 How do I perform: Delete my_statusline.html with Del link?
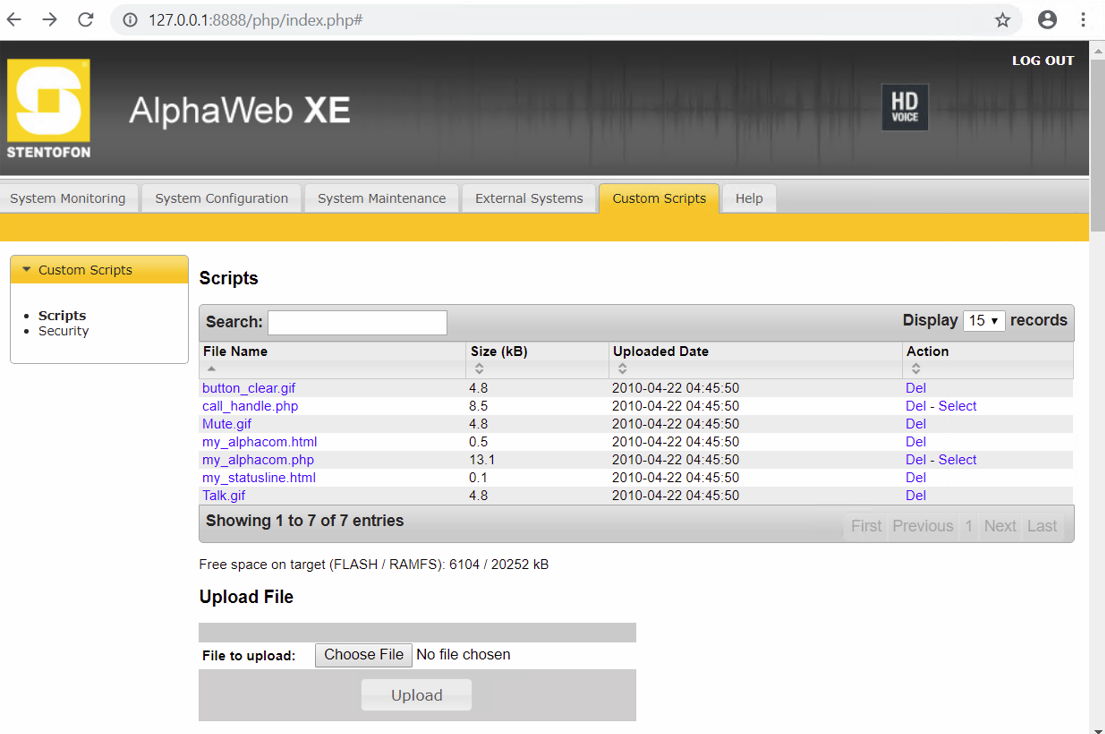tap(915, 478)
